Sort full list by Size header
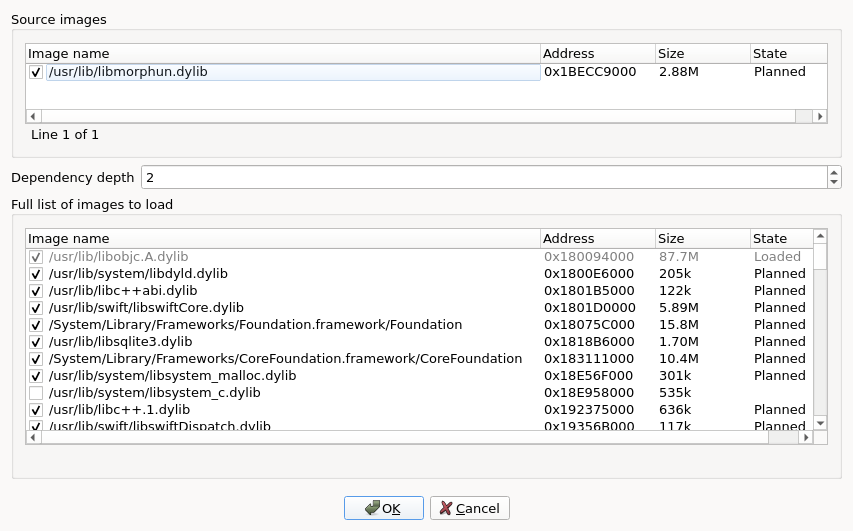This screenshot has height=531, width=853. pyautogui.click(x=703, y=238)
